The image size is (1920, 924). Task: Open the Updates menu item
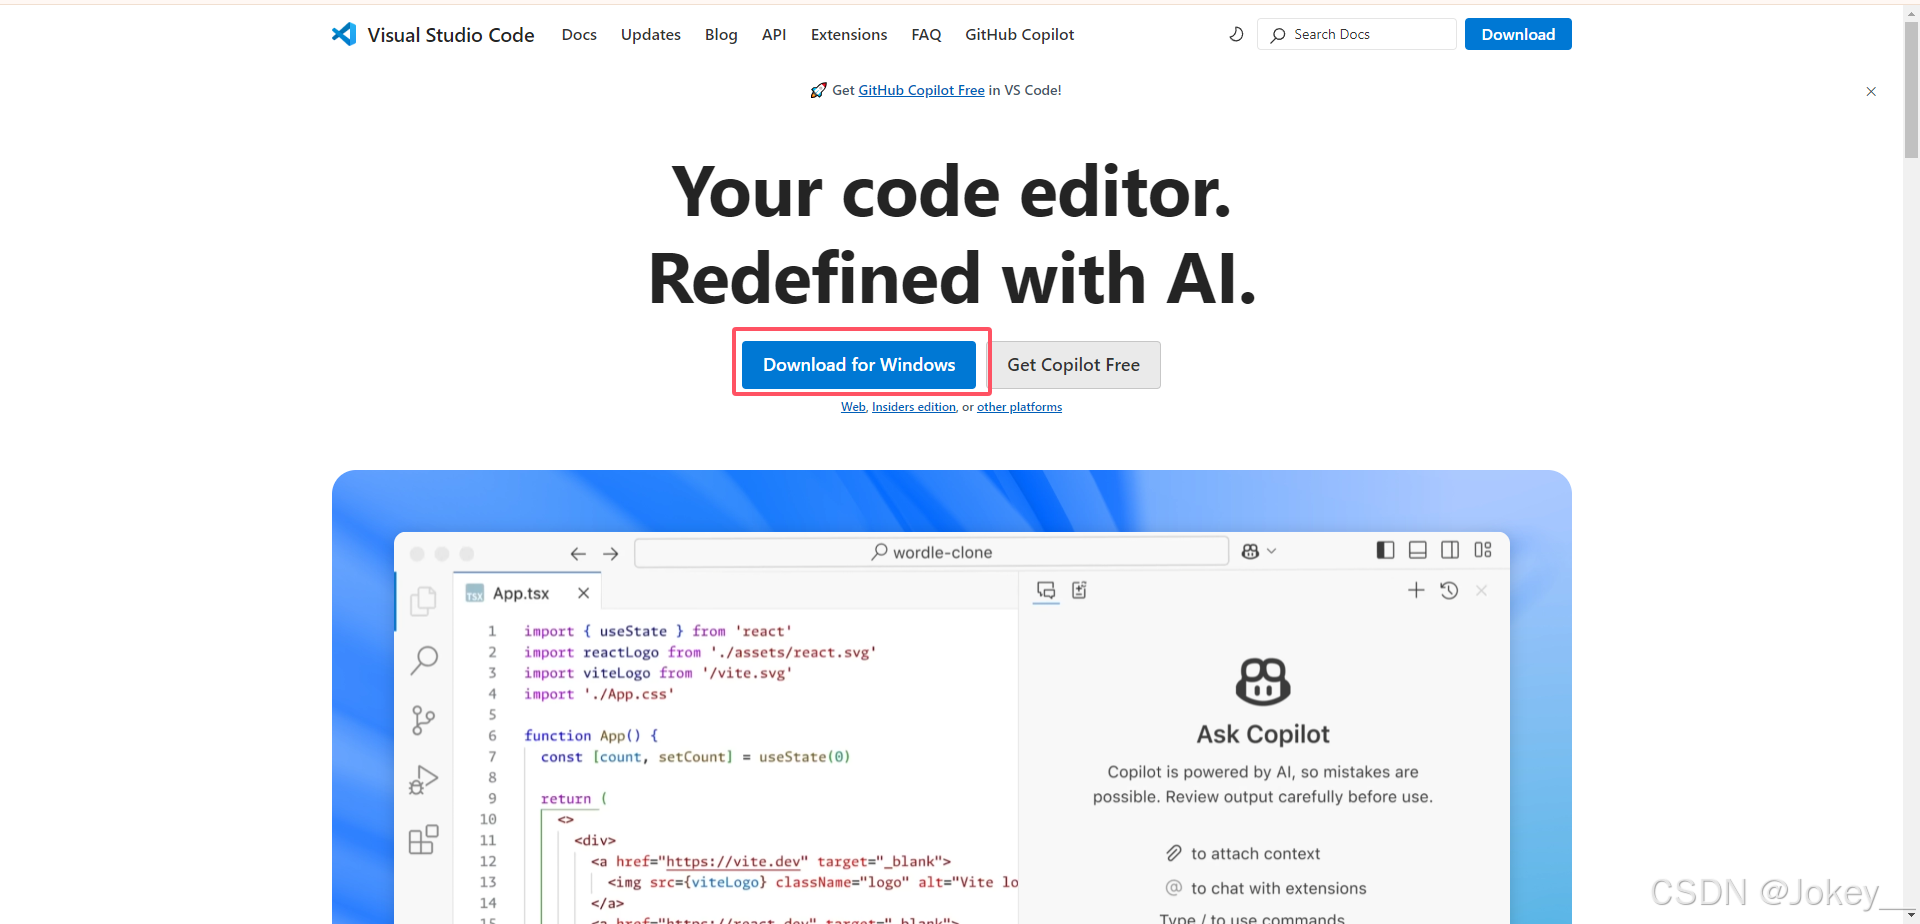click(651, 34)
